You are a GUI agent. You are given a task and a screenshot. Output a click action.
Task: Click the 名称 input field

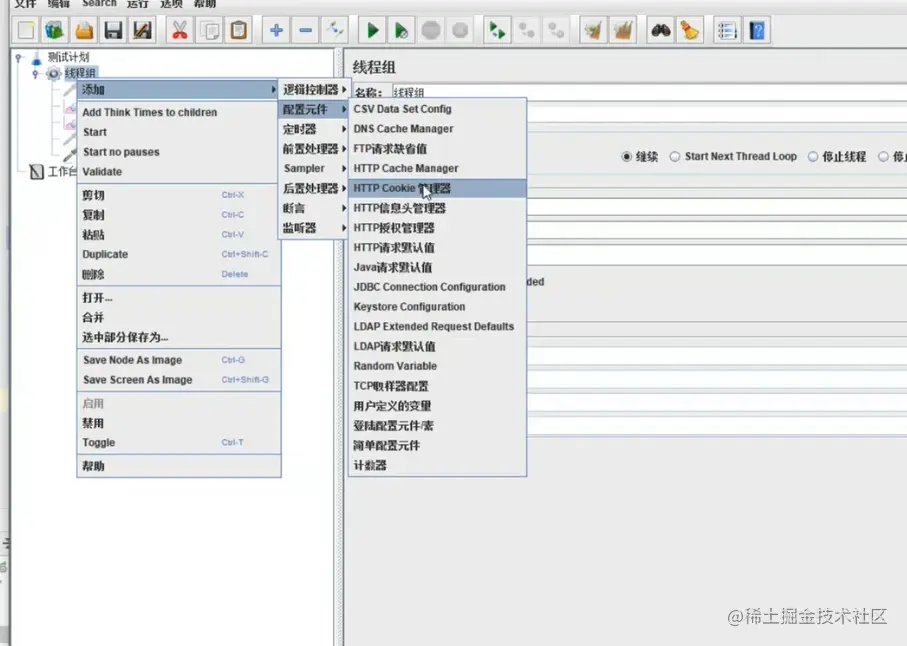(x=650, y=92)
